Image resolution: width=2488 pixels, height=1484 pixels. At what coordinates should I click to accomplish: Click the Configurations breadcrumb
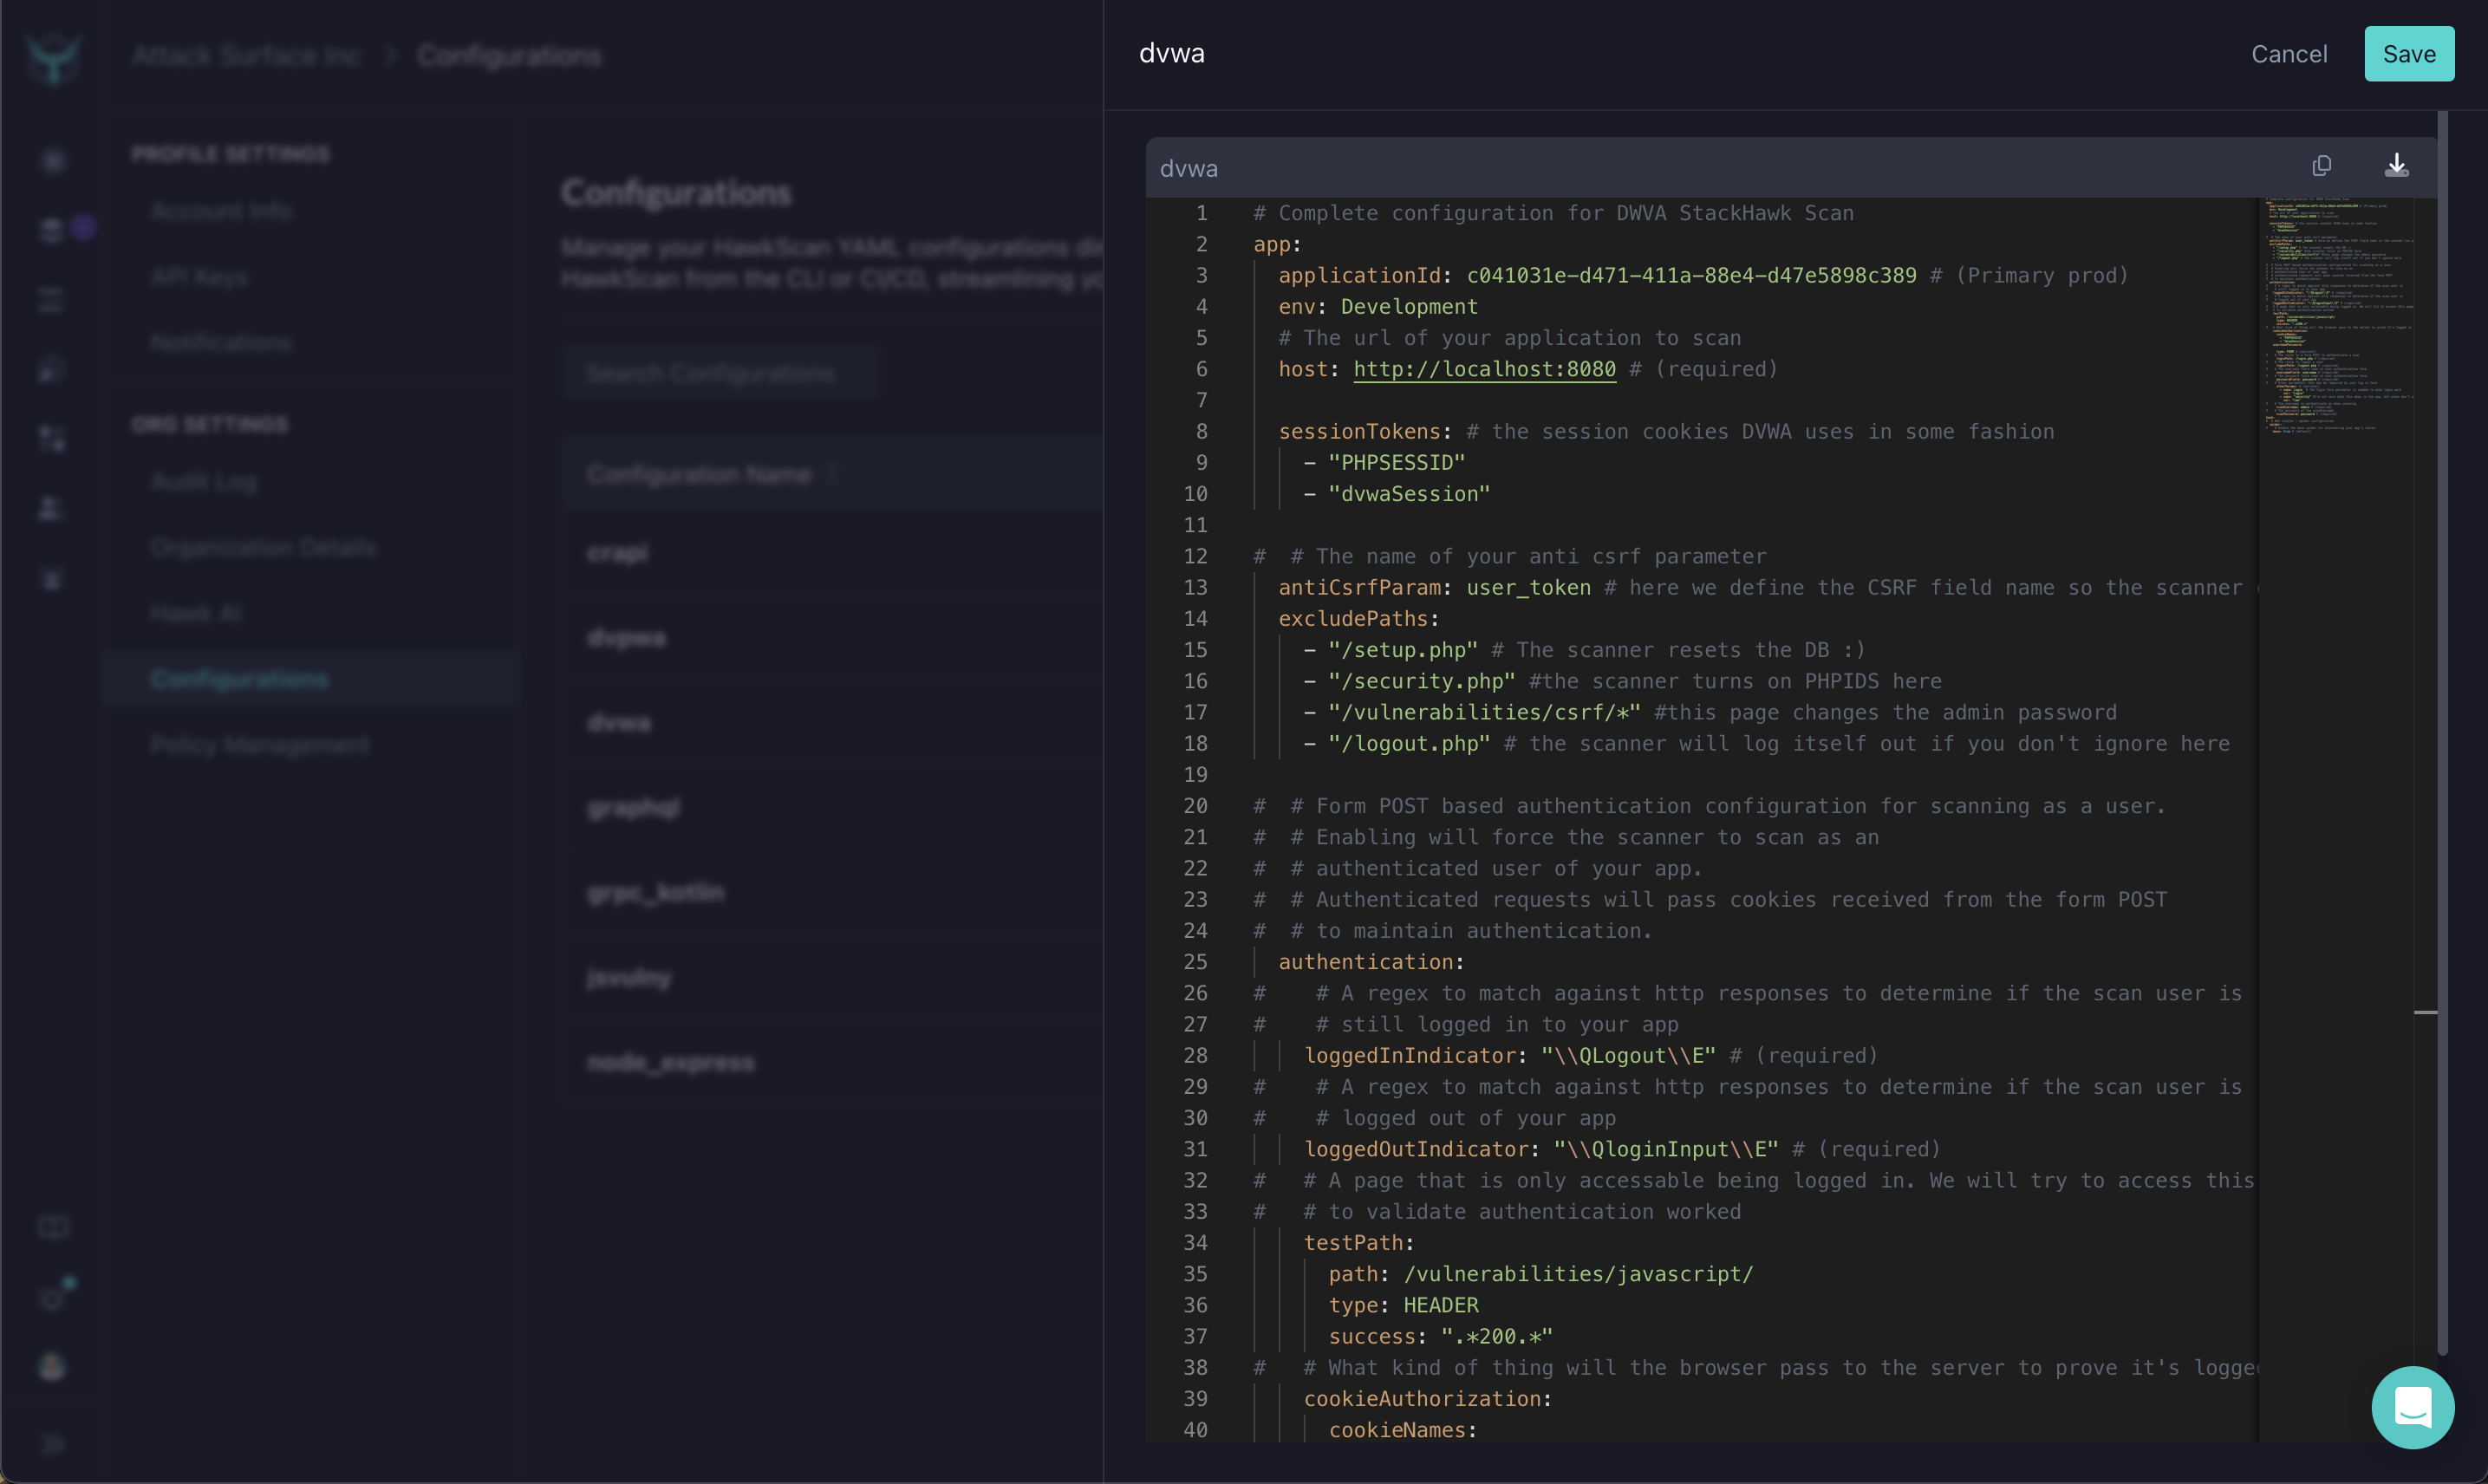[509, 55]
